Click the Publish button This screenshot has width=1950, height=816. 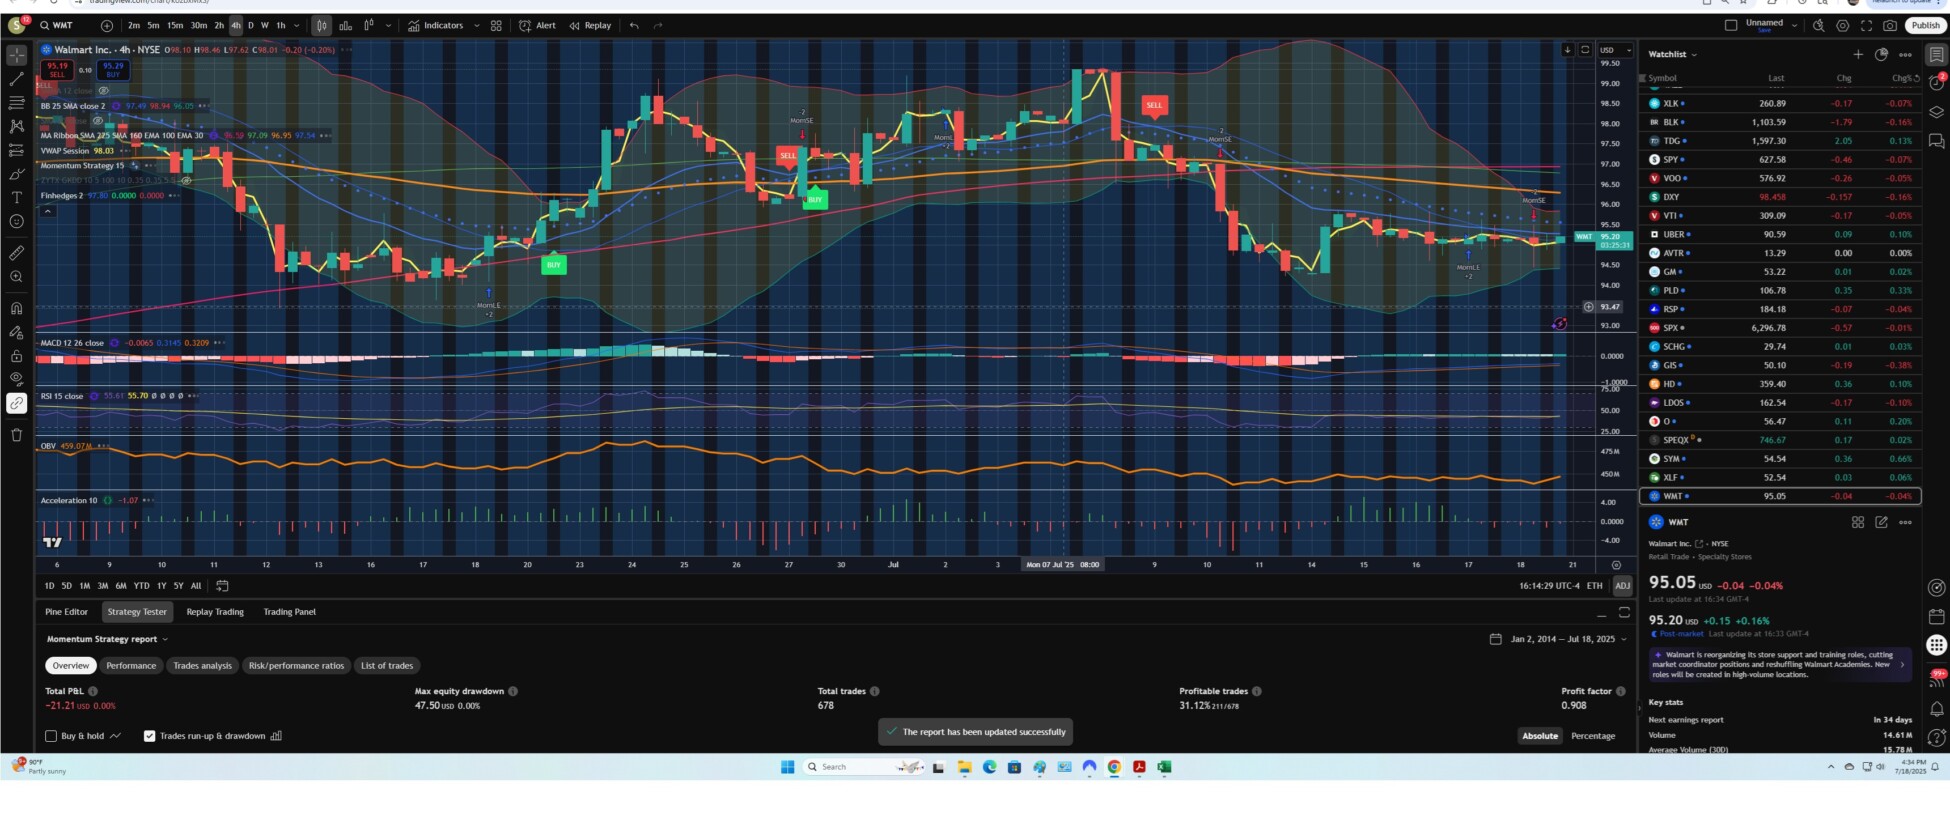1925,26
